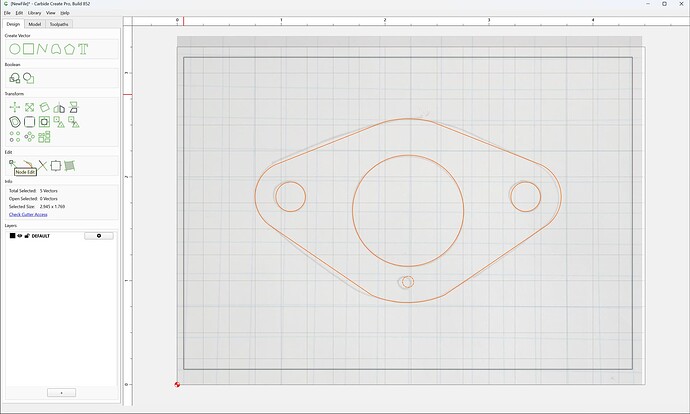Click the crossed-lines Trim Vectors icon
690x414 pixels.
[x=42, y=165]
